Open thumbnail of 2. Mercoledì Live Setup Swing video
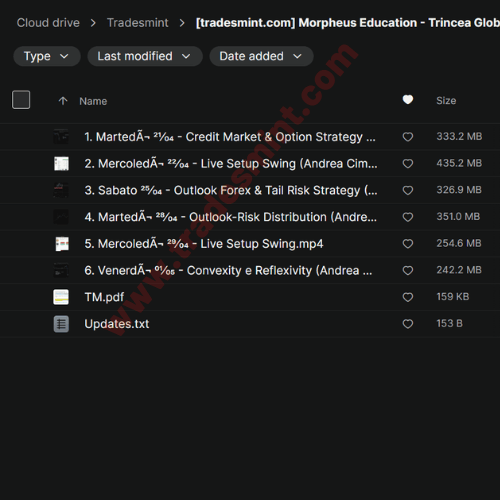Image resolution: width=500 pixels, height=500 pixels. tap(61, 164)
